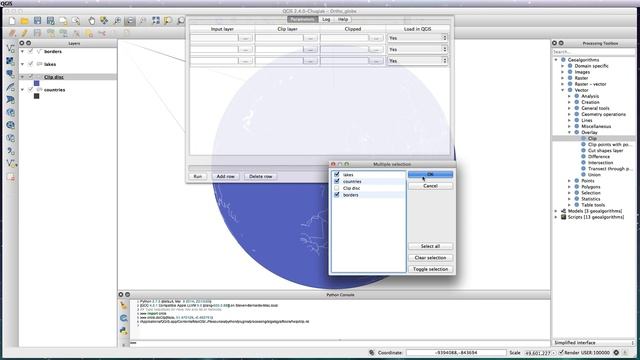Collapse the Overlay group in toolbox
Image resolution: width=640 pixels, height=360 pixels.
(569, 132)
